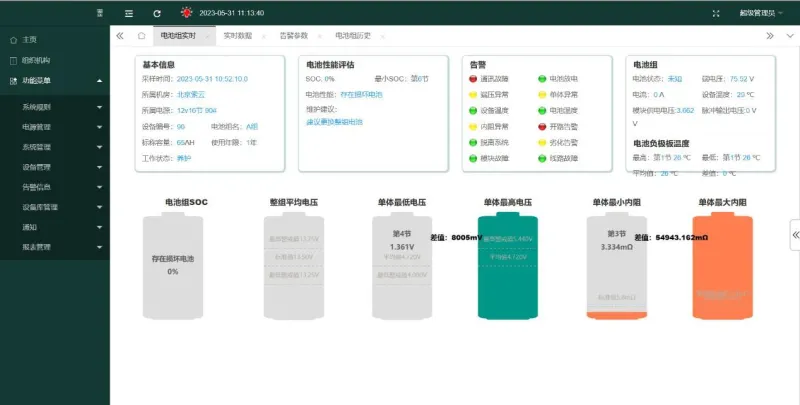
Task: Click the green 脱离系统 indicator light
Action: click(472, 142)
